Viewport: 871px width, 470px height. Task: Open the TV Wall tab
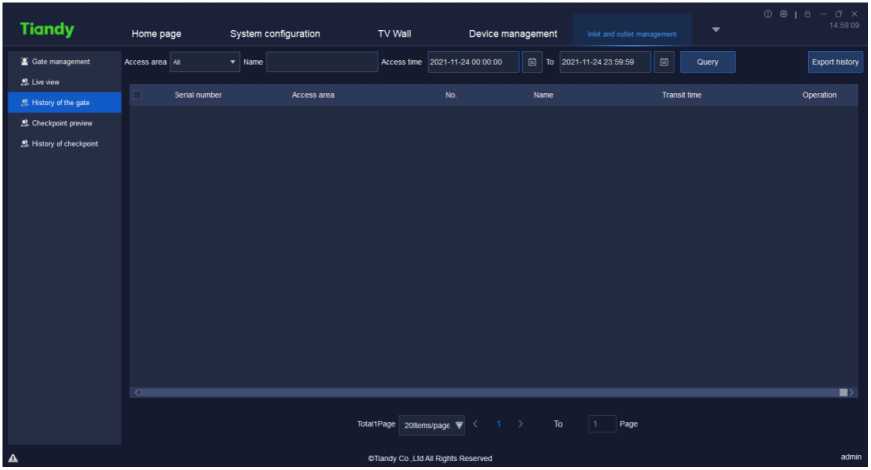pos(394,34)
